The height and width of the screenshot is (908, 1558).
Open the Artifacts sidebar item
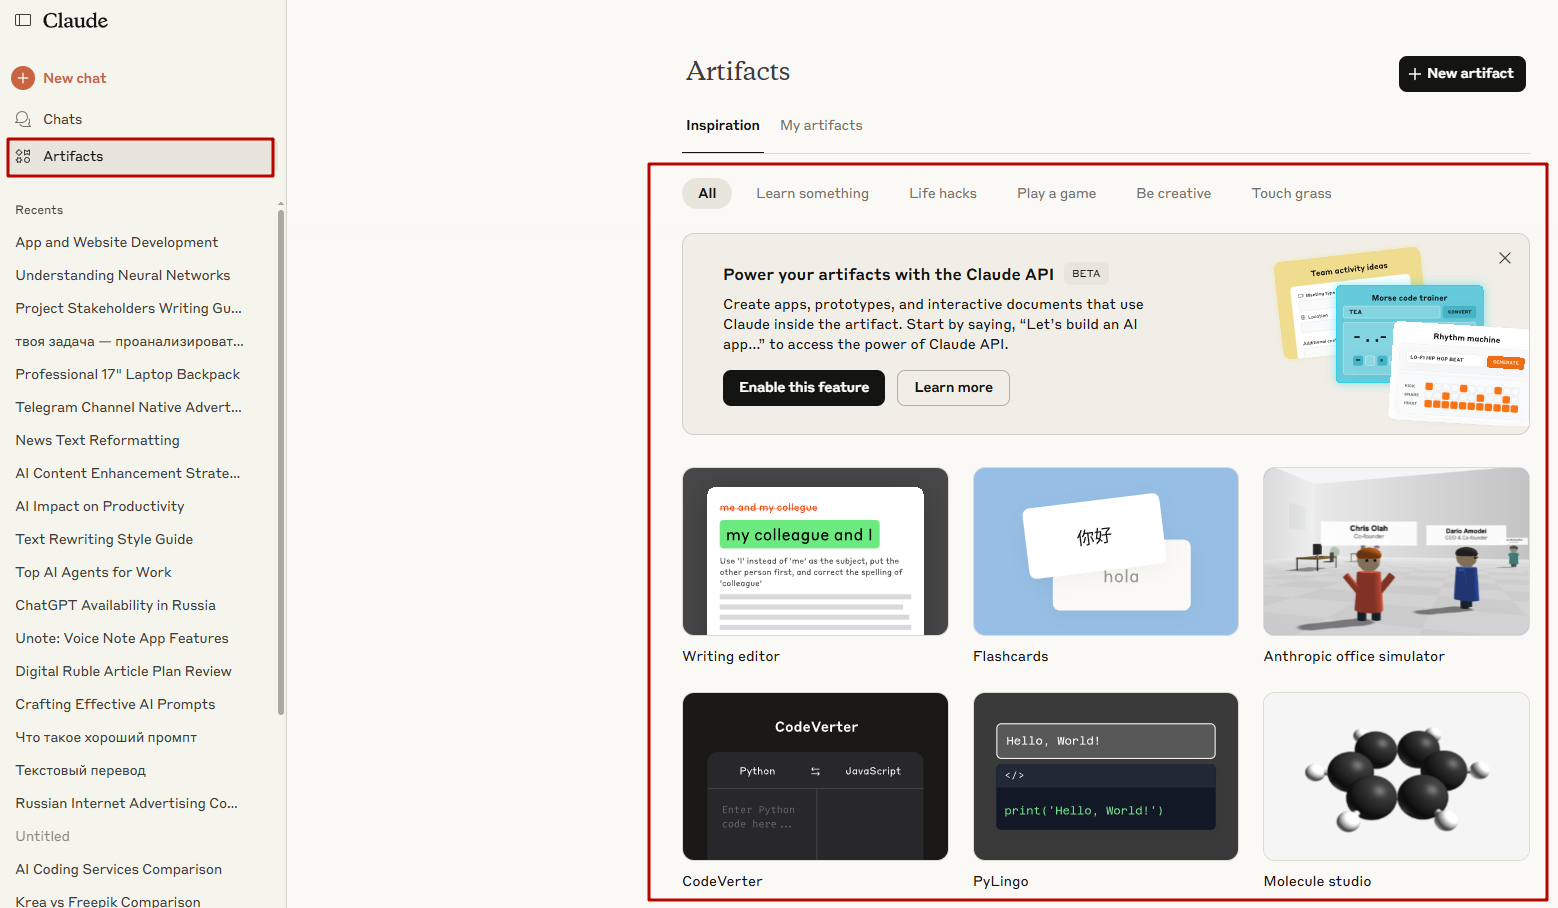(141, 157)
